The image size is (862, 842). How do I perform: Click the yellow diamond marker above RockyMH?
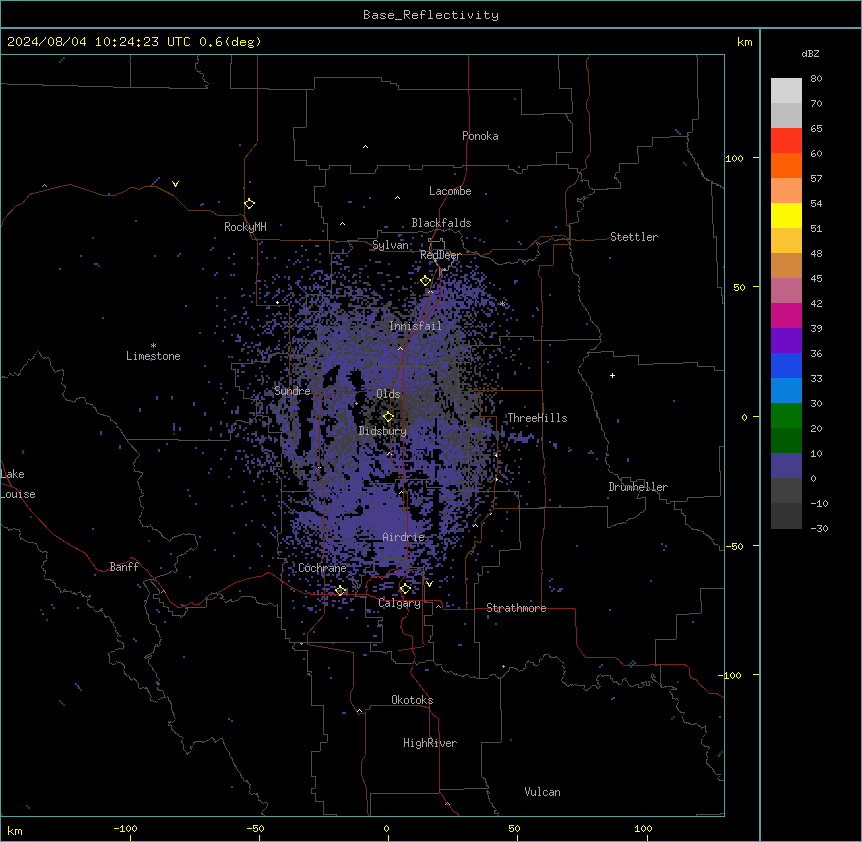coord(250,204)
